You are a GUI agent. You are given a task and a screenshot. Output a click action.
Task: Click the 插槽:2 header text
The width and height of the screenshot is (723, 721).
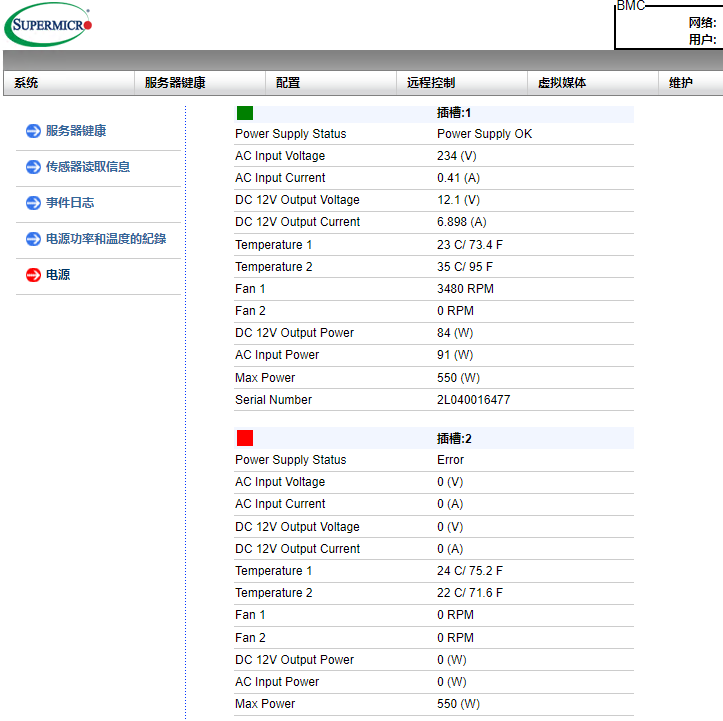454,438
